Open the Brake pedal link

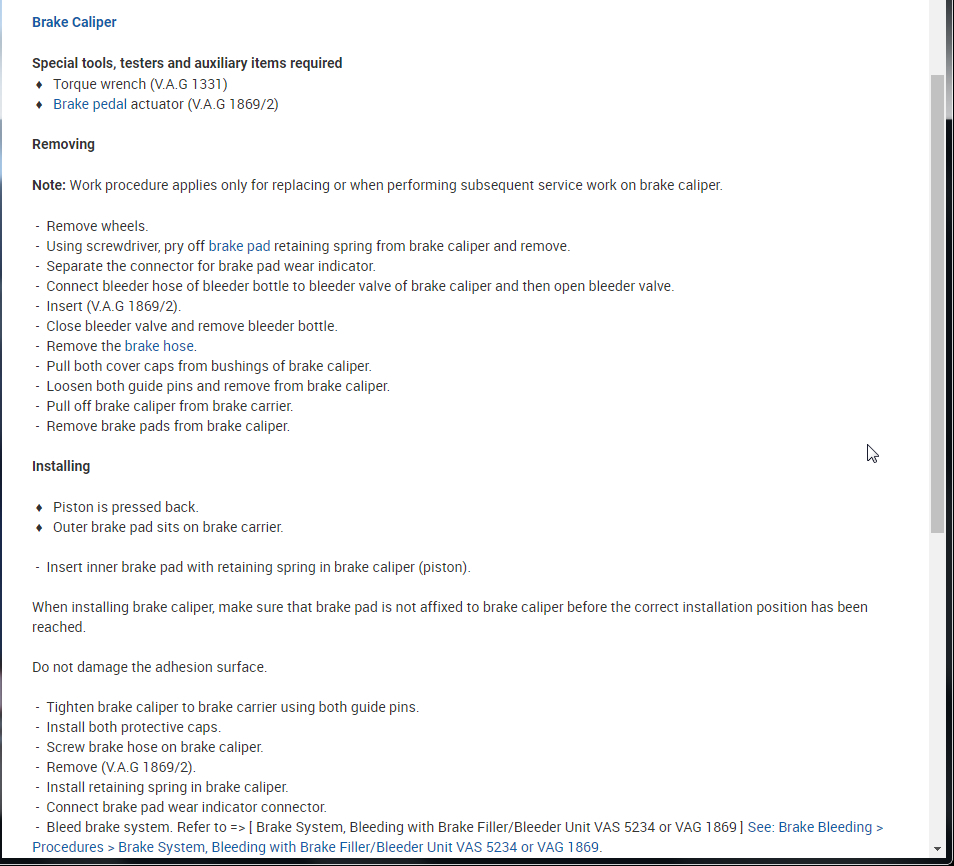pos(90,104)
